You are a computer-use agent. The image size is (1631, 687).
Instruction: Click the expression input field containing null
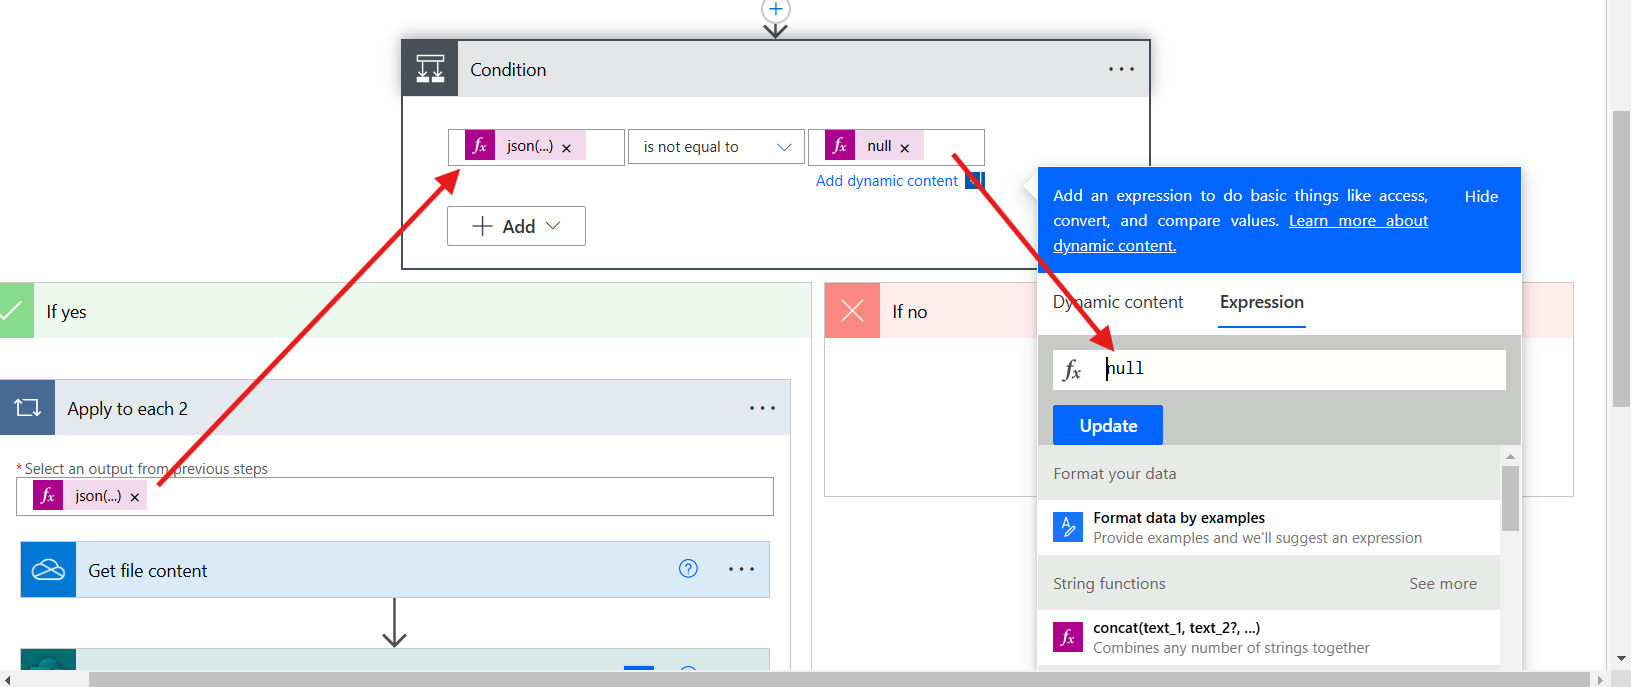tap(1300, 369)
